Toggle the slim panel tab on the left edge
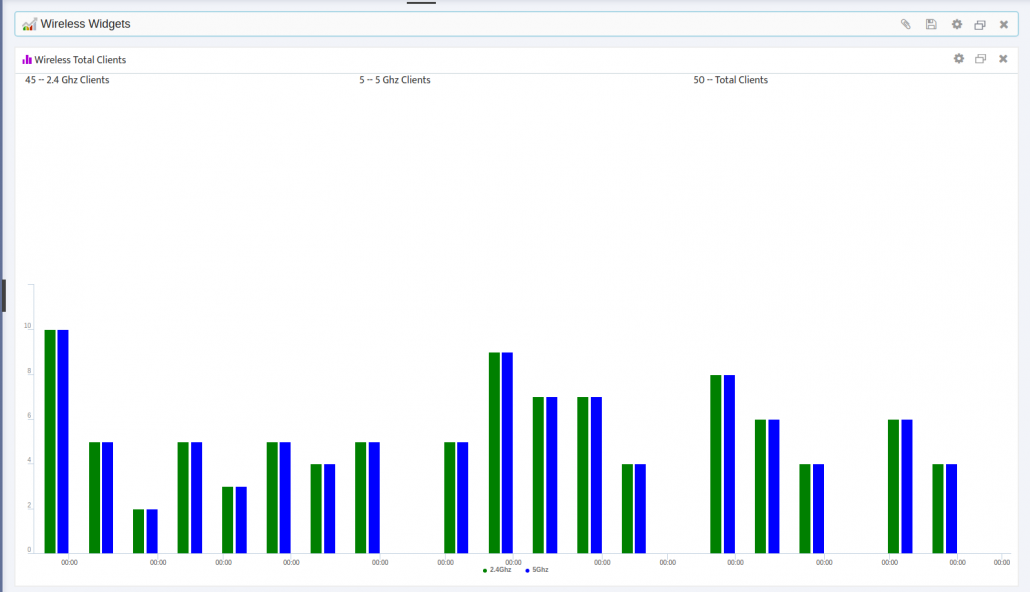The image size is (1030, 592). pyautogui.click(x=4, y=295)
